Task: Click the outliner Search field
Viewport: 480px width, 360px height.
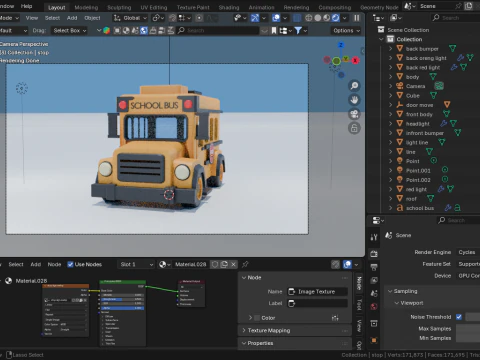Action: (455, 18)
